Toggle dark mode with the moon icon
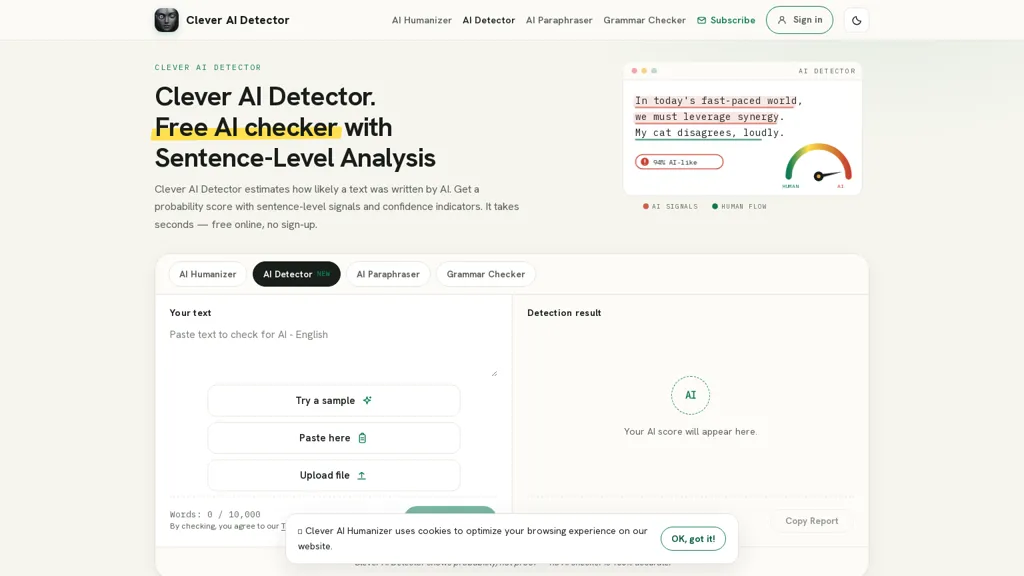Image resolution: width=1024 pixels, height=576 pixels. 856,20
